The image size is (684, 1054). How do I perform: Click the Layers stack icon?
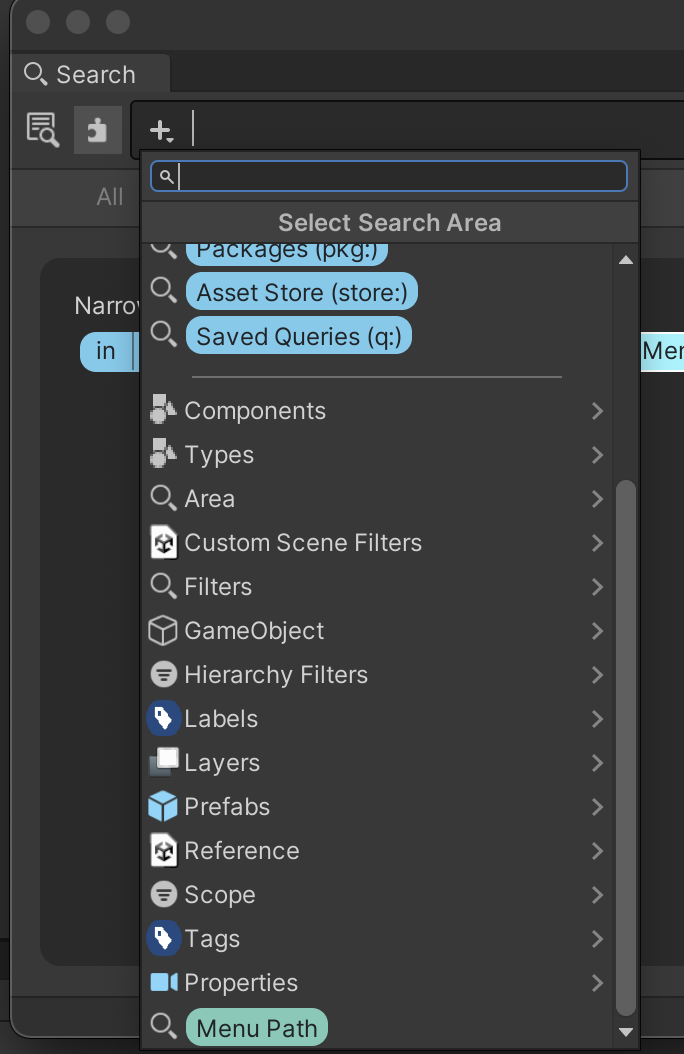(163, 763)
